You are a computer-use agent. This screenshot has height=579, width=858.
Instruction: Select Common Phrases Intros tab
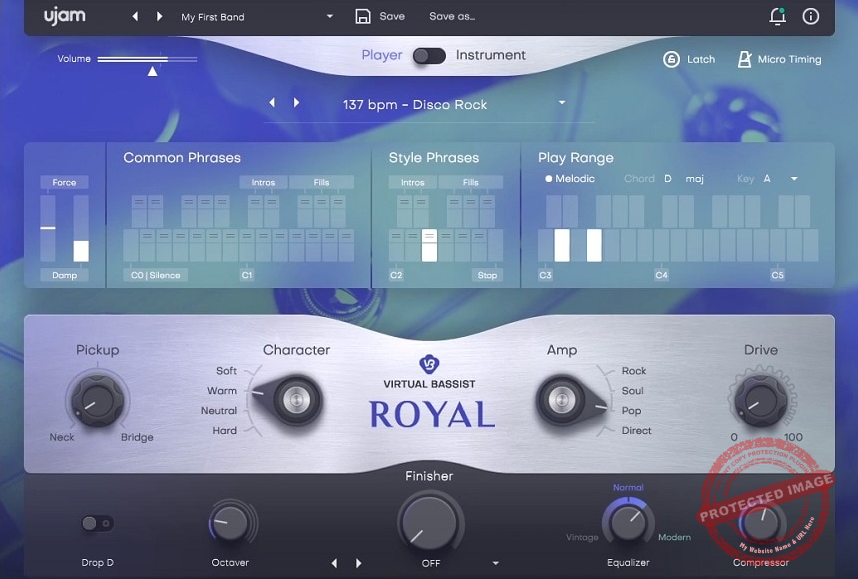click(x=263, y=182)
